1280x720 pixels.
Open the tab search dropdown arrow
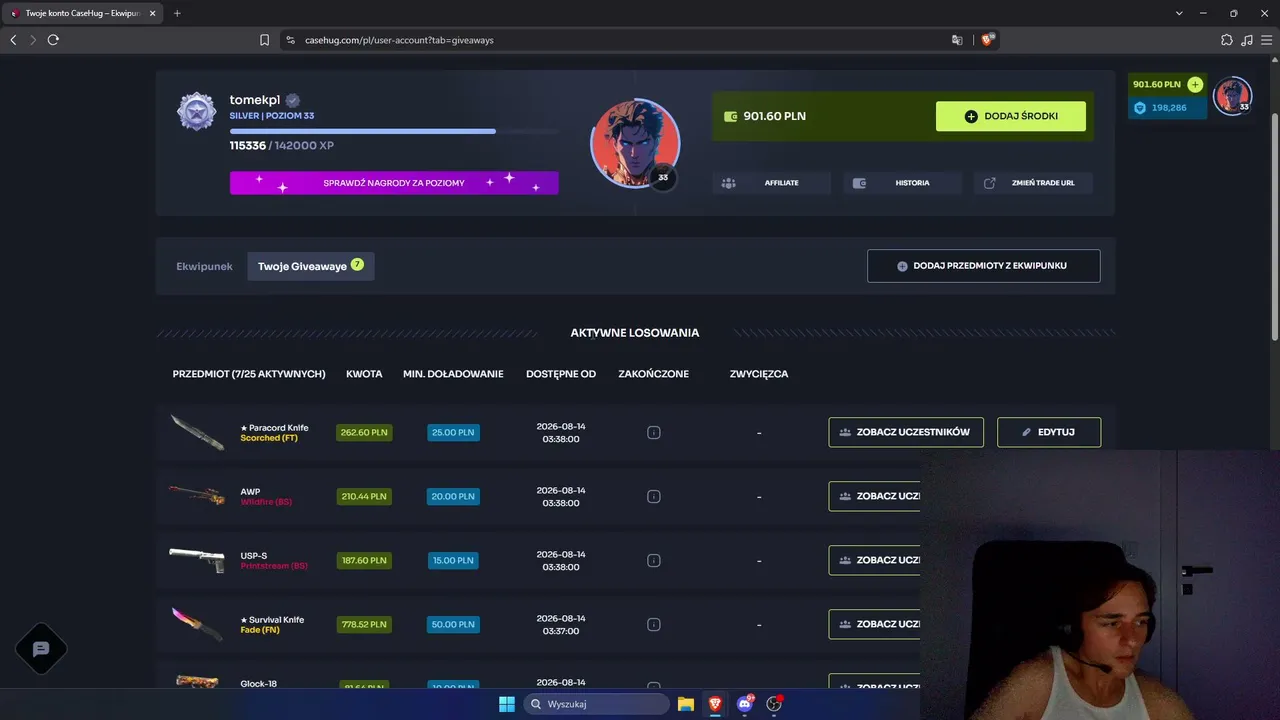click(x=1180, y=13)
